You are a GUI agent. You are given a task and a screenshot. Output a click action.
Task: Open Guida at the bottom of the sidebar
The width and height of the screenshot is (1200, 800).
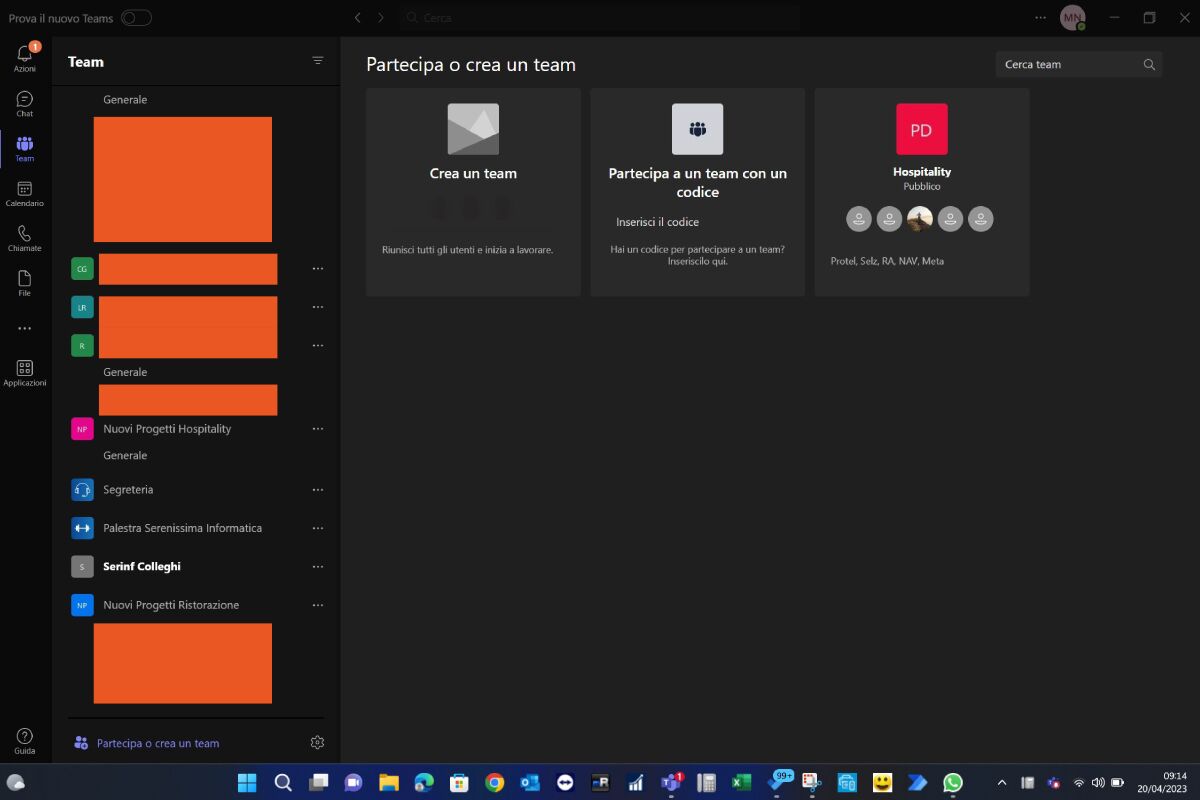24,738
